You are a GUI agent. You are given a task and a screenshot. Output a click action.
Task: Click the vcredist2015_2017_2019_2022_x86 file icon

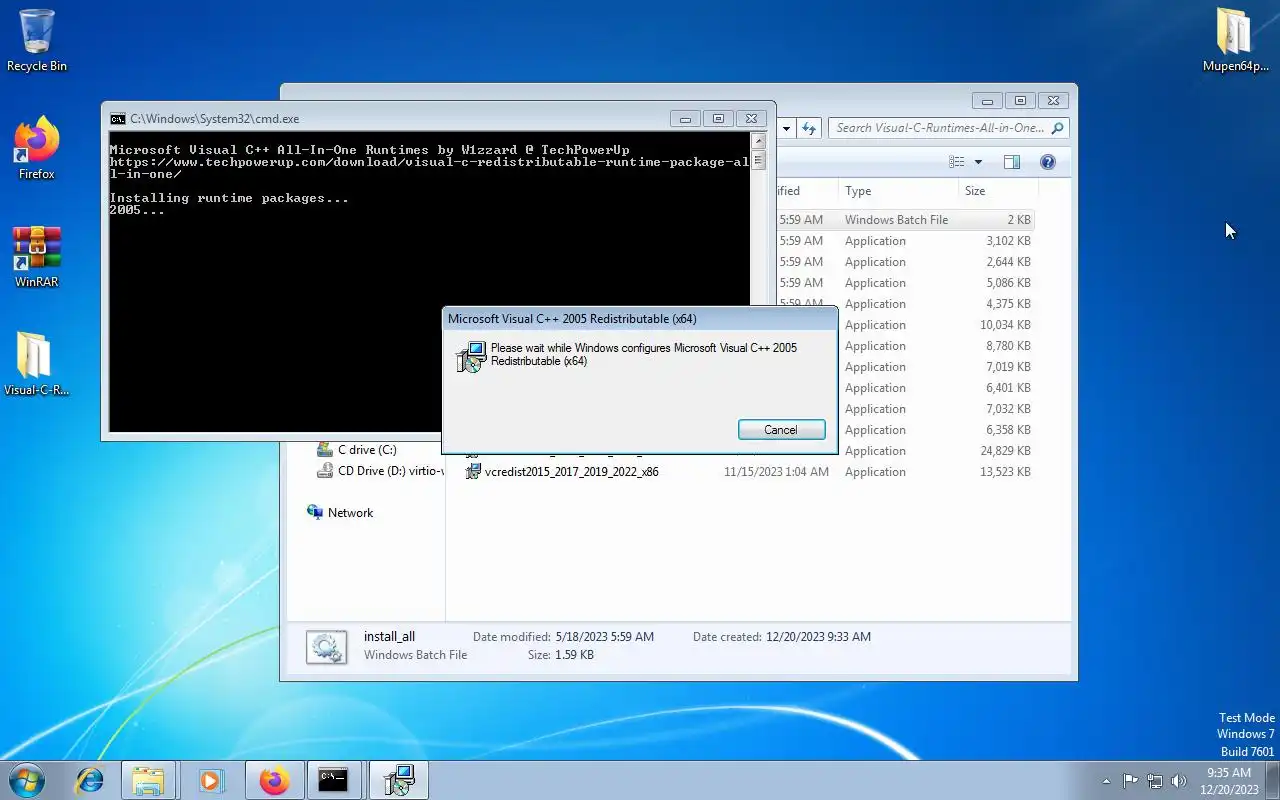click(x=473, y=472)
